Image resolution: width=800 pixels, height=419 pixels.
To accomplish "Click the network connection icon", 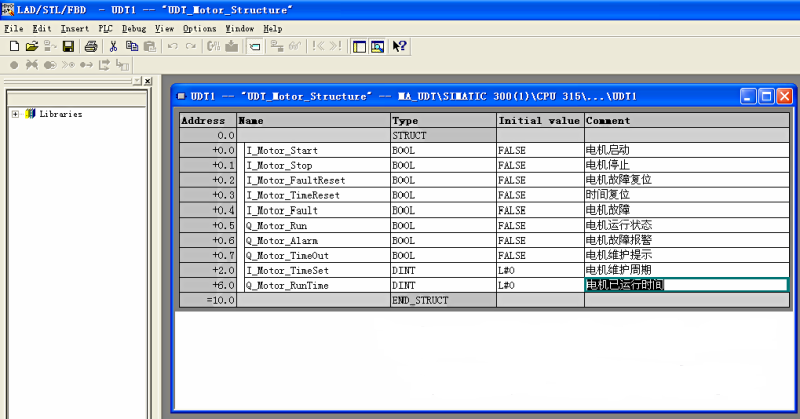I will pos(277,46).
